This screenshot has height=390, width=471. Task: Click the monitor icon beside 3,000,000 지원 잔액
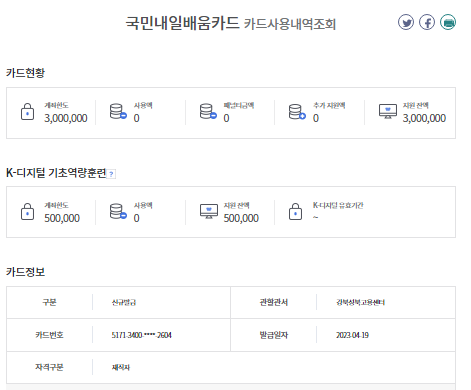click(x=388, y=111)
